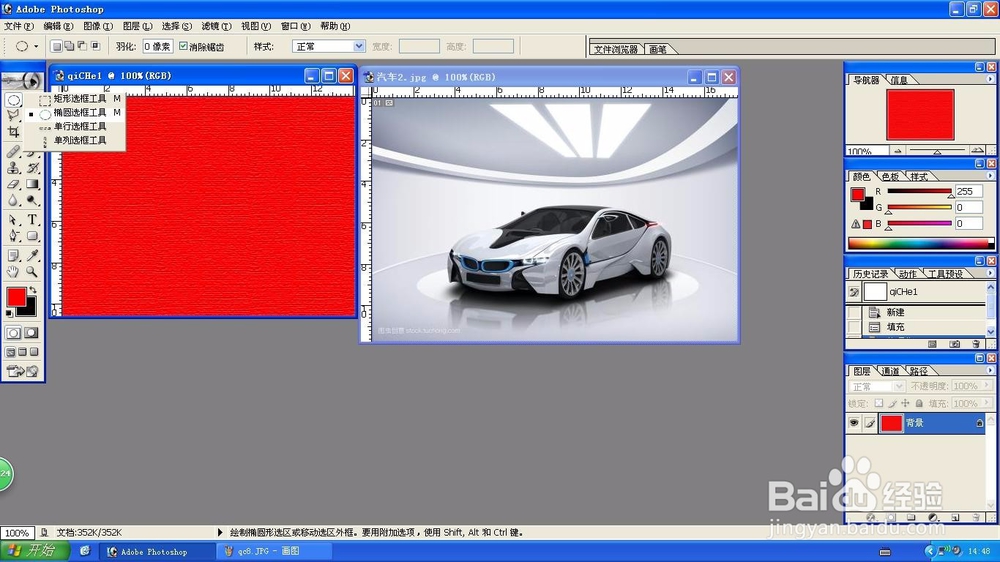
Task: Select the Blur tool
Action: coord(13,200)
